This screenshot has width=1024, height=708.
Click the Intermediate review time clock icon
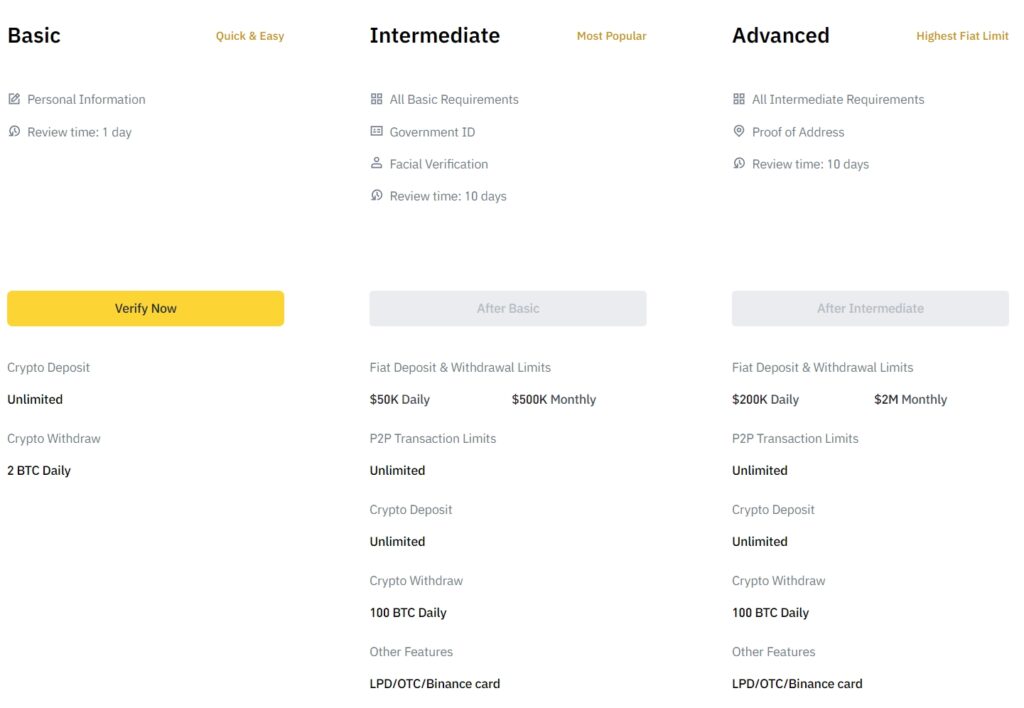point(376,195)
